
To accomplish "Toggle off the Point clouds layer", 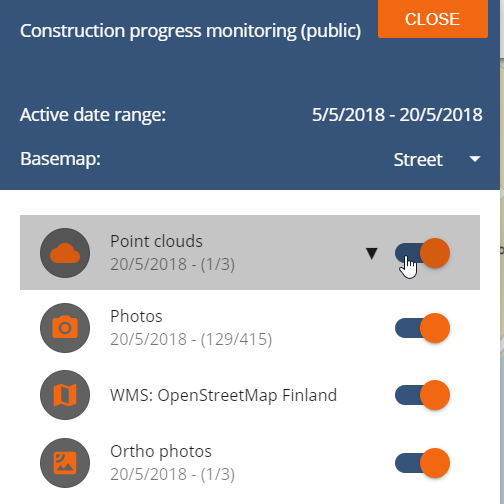I will coord(422,253).
